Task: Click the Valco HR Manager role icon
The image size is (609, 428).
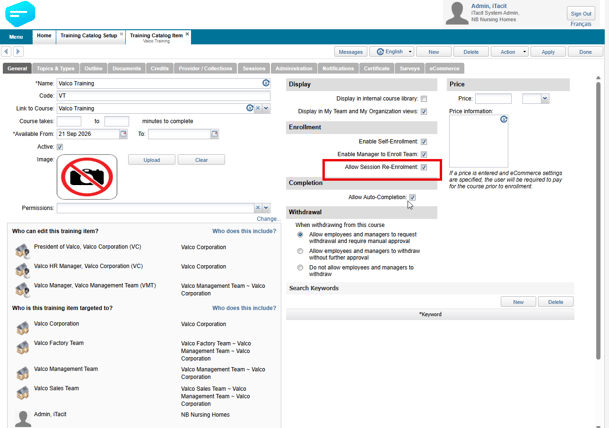Action: tap(23, 270)
